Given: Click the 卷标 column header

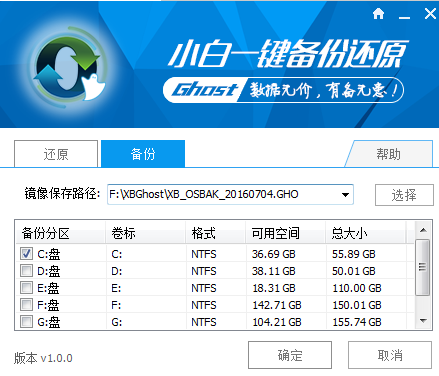Looking at the screenshot, I should [x=146, y=233].
